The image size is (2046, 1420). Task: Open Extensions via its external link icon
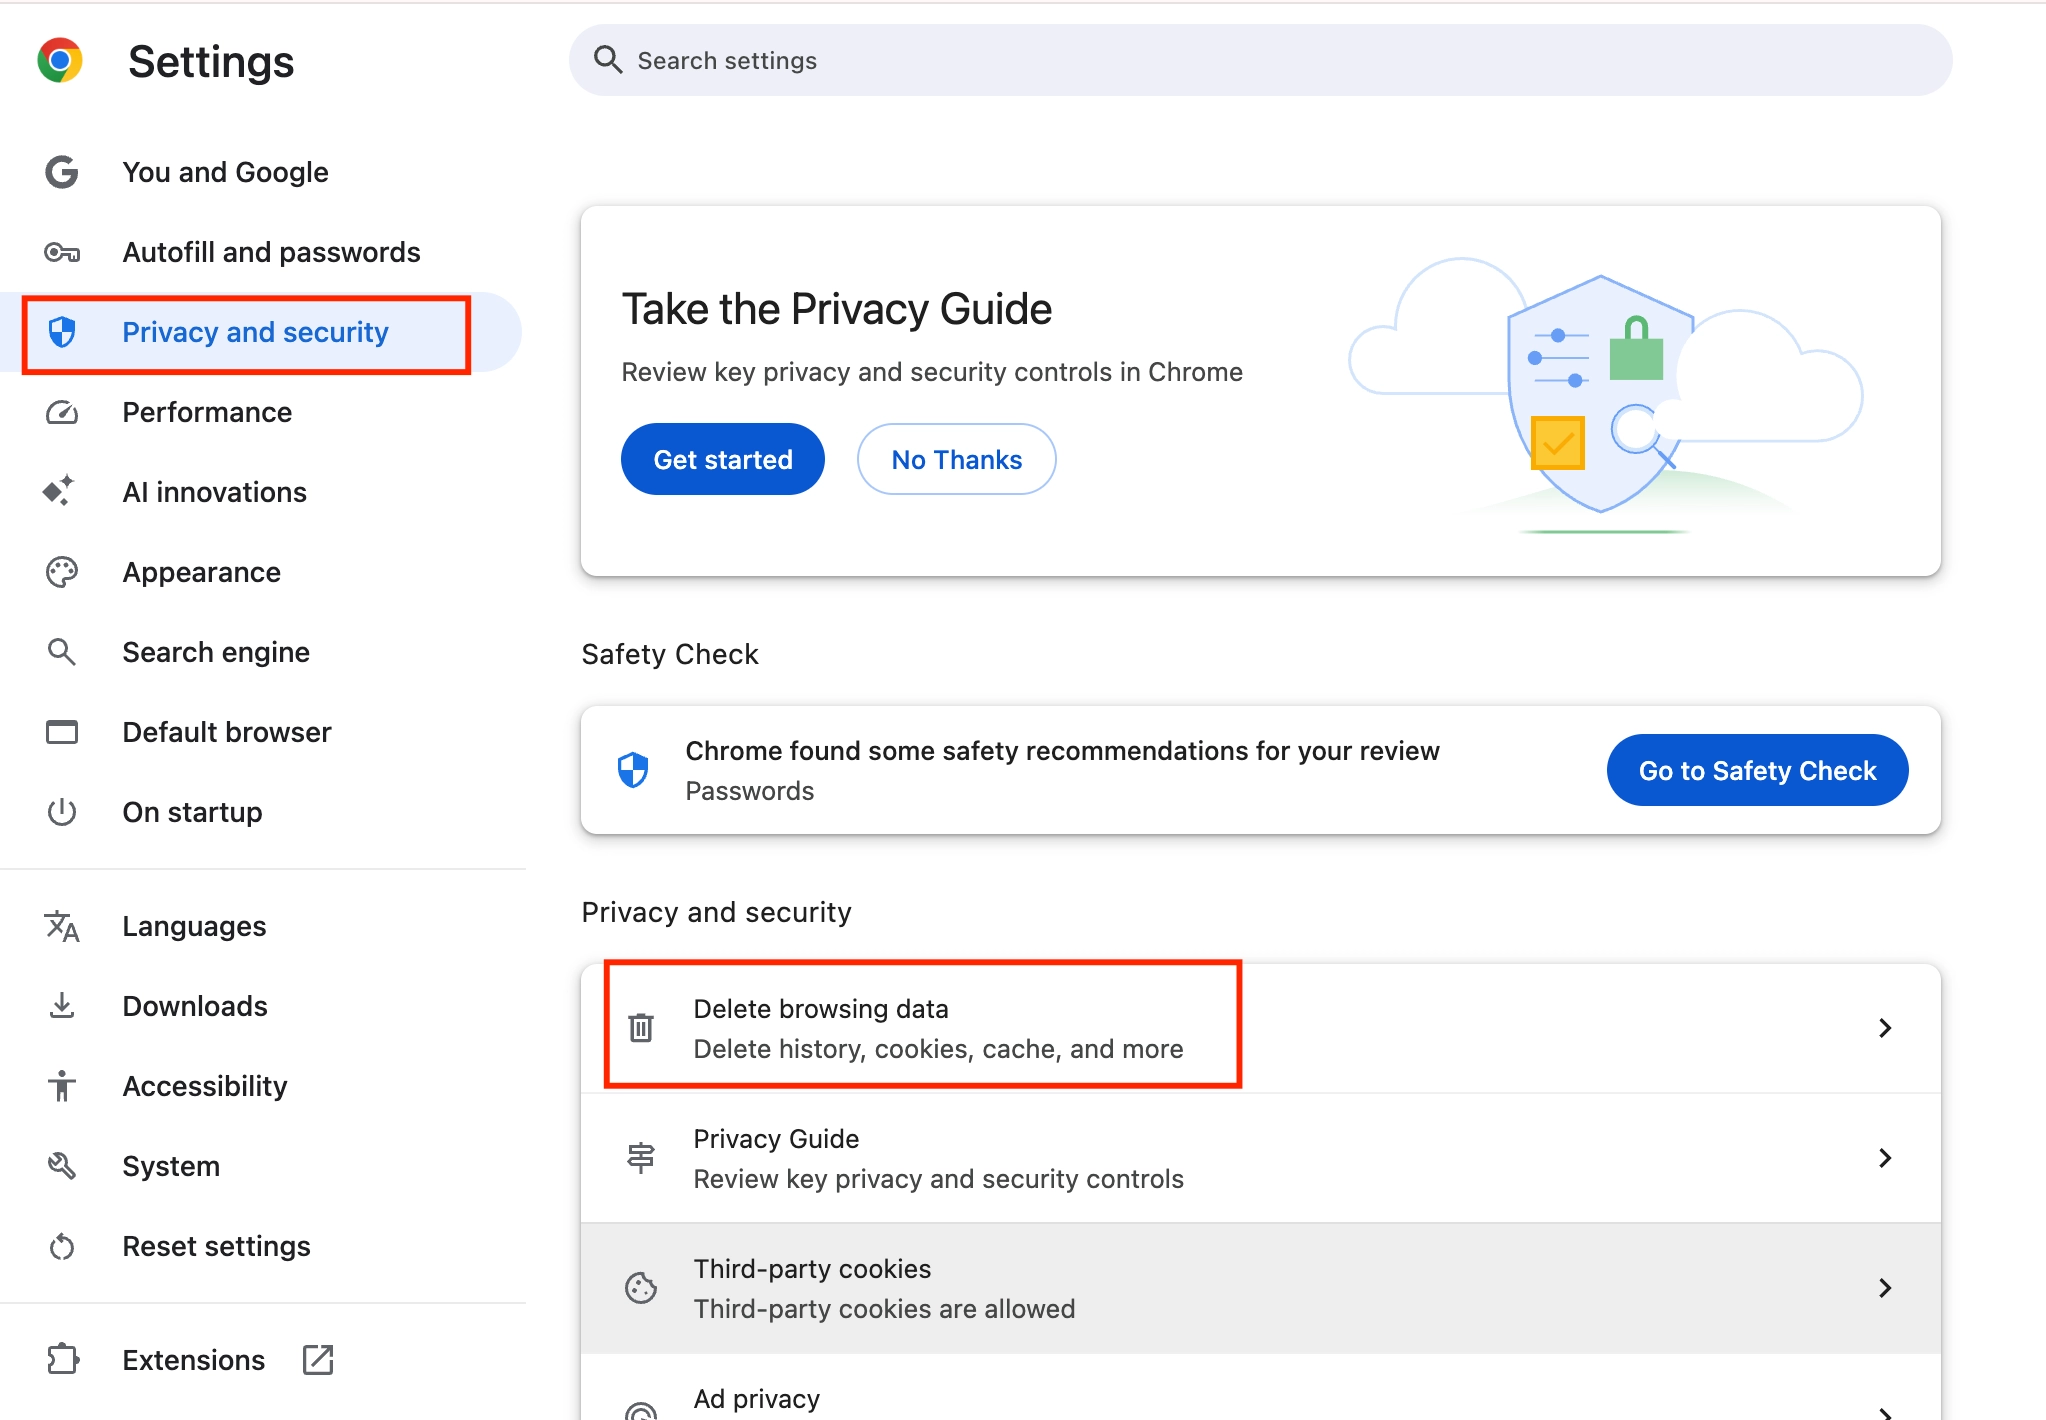[319, 1359]
